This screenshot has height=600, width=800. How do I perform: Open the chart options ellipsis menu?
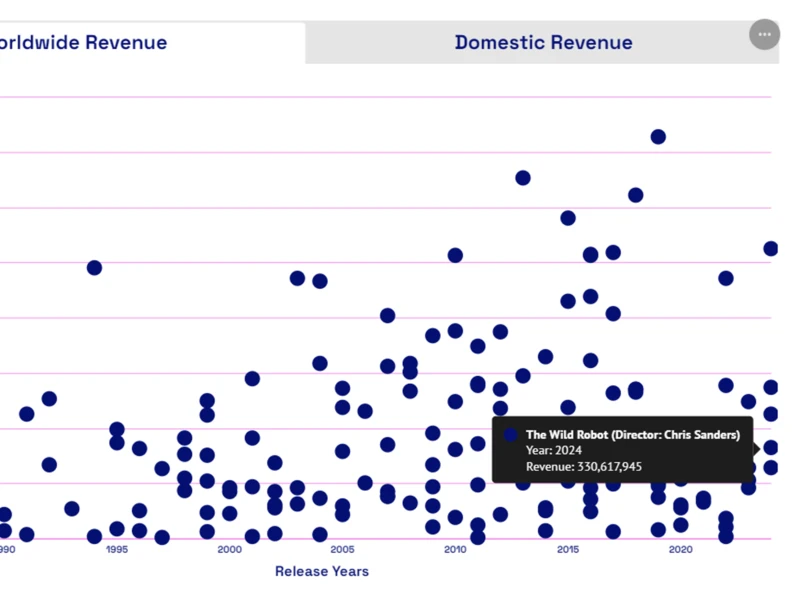click(x=764, y=35)
